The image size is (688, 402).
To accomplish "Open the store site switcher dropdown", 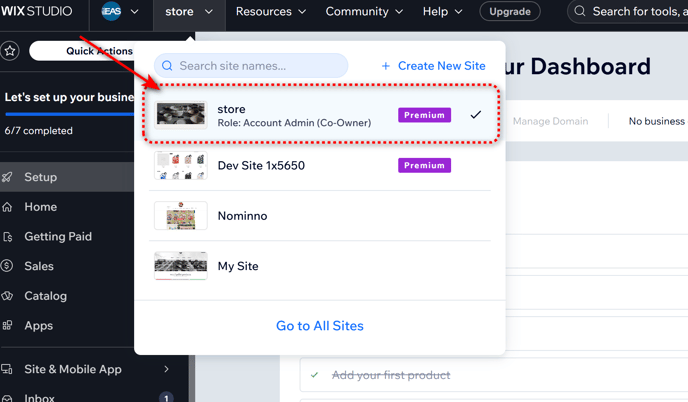I will 189,12.
